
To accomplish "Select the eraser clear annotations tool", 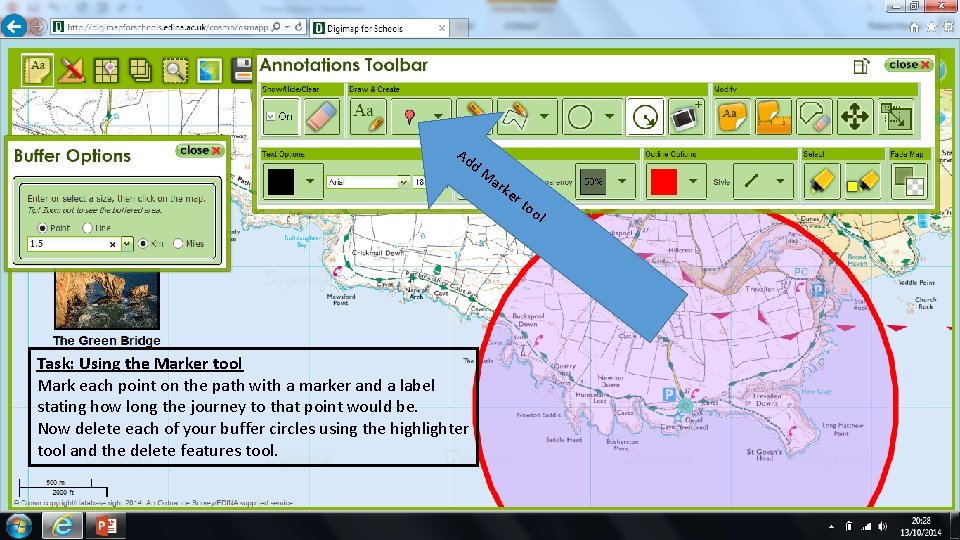I will pos(321,116).
